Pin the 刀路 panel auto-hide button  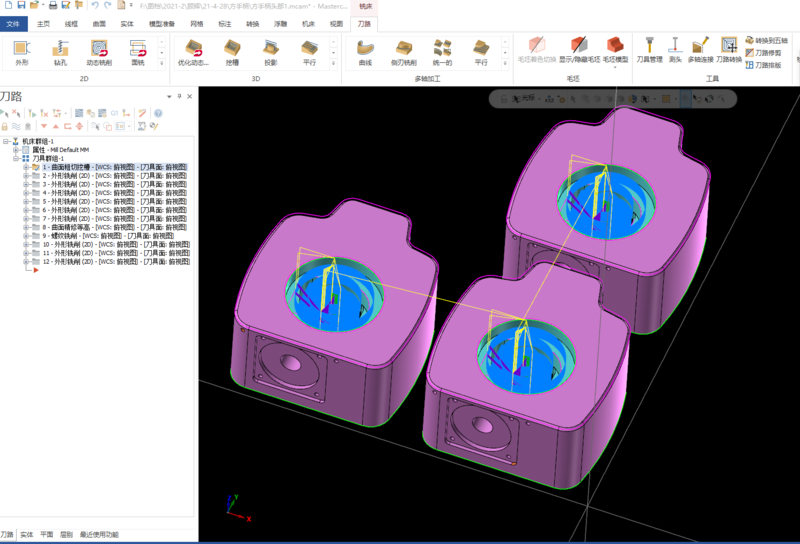click(179, 96)
